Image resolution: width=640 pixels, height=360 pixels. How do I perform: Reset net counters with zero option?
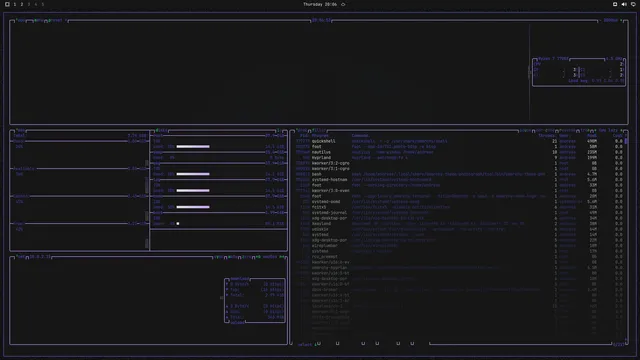[x=247, y=257]
